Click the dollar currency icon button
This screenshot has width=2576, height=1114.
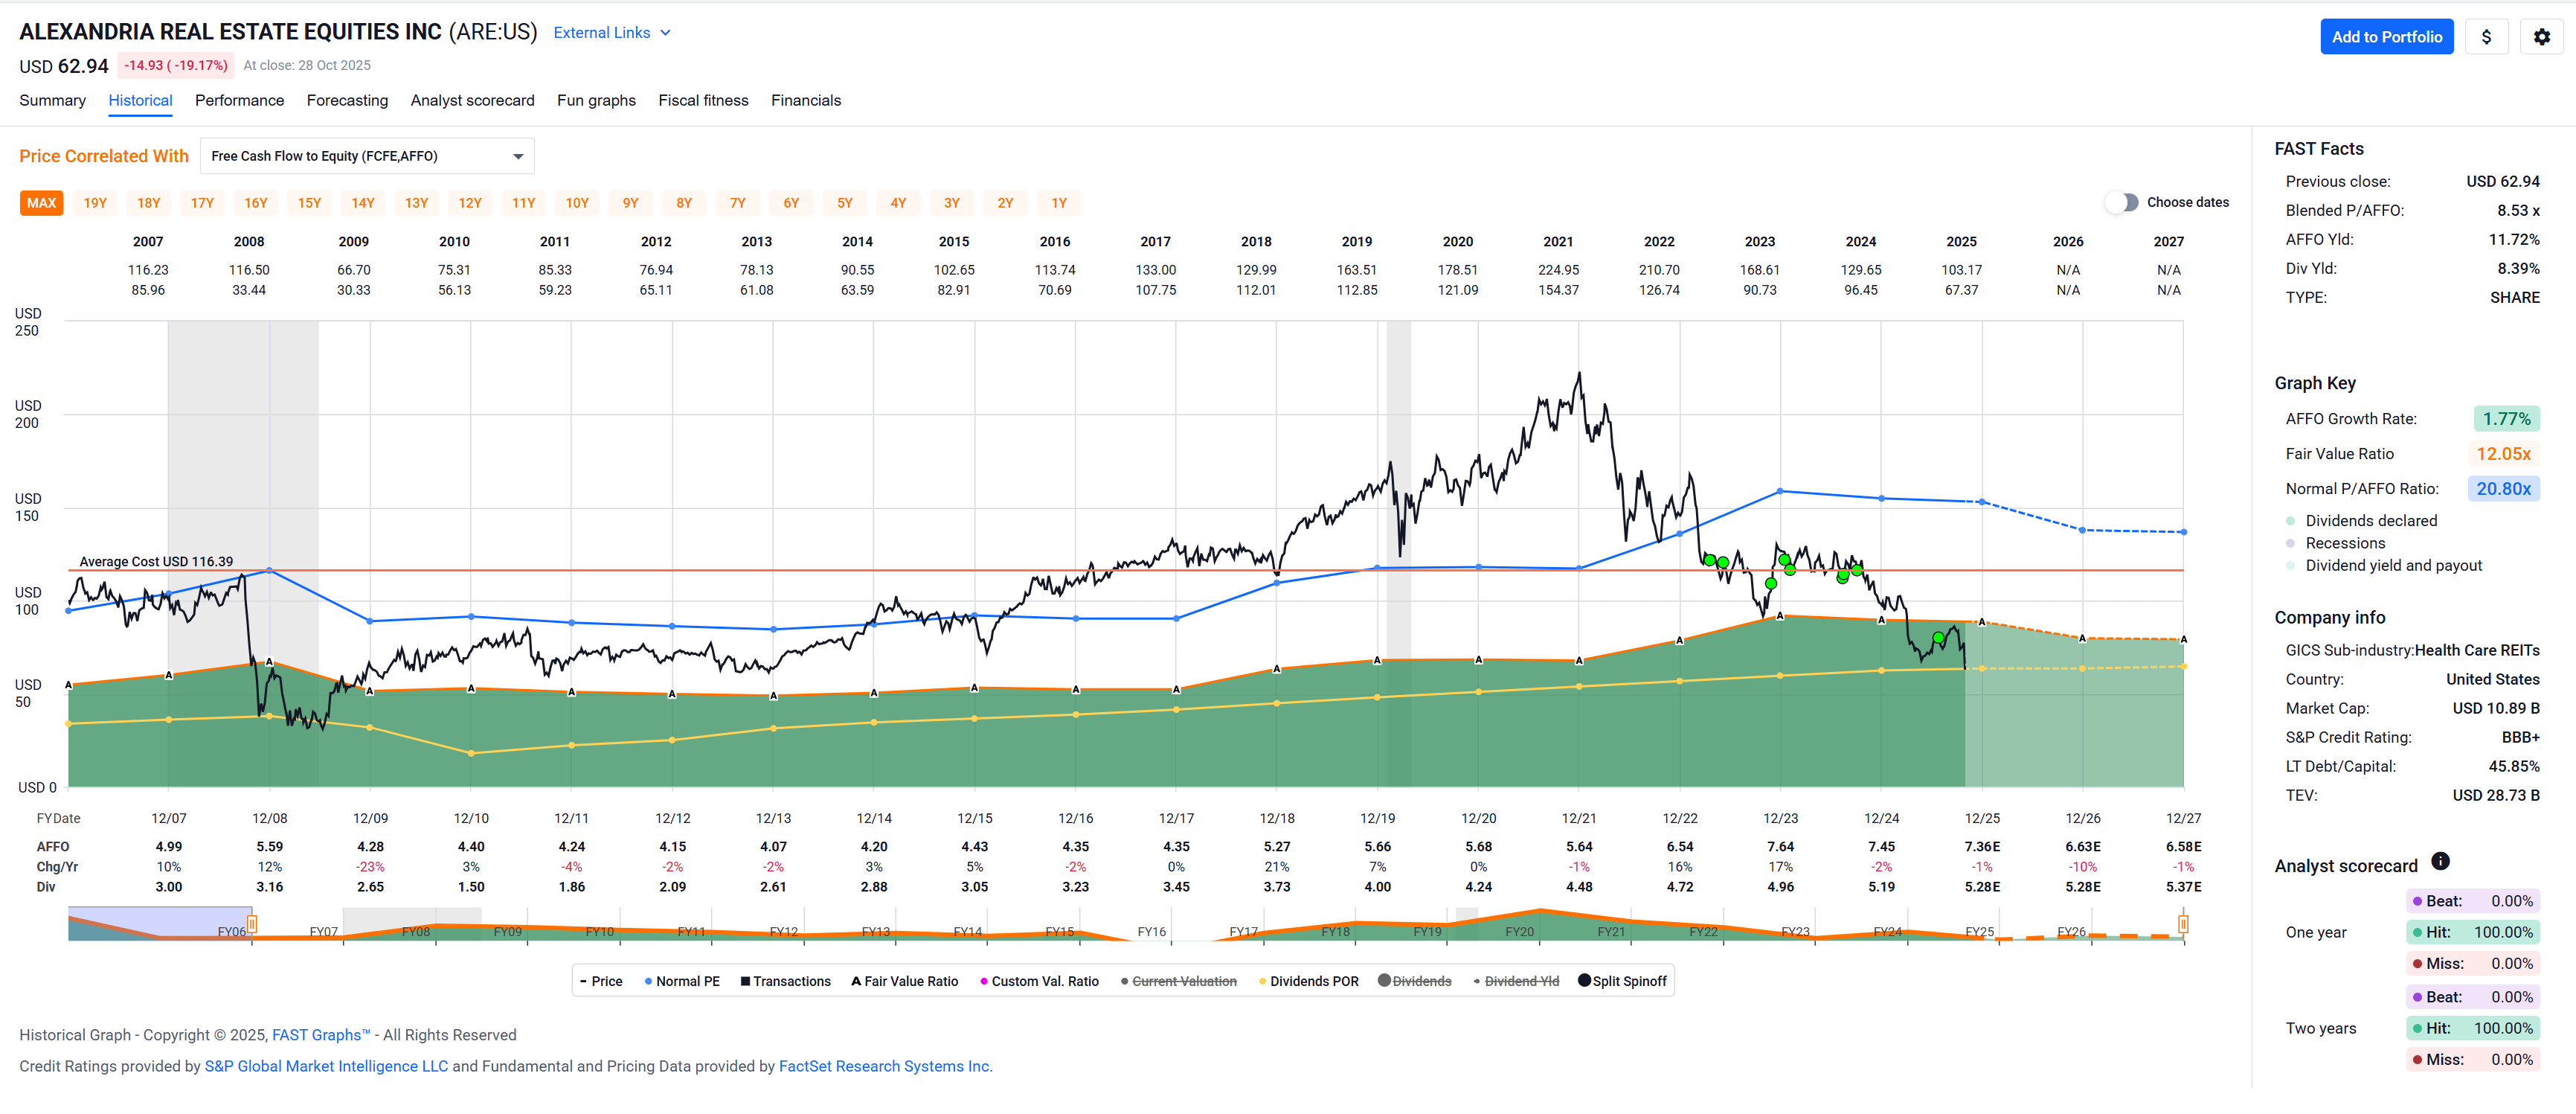tap(2486, 37)
